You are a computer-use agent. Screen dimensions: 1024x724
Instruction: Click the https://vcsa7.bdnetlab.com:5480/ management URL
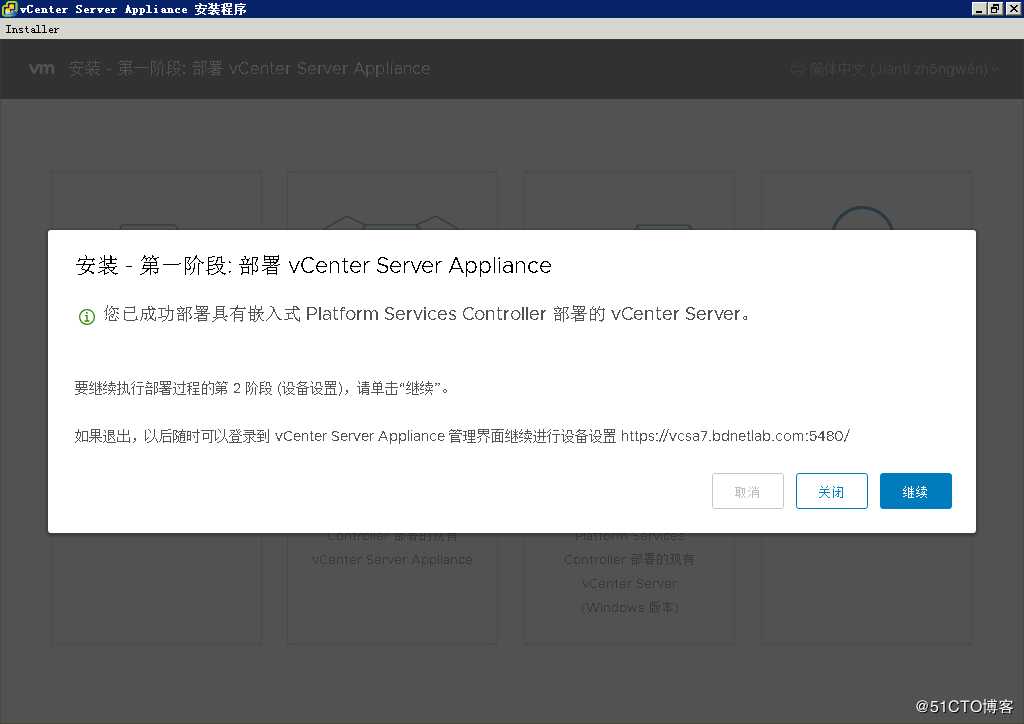point(735,435)
